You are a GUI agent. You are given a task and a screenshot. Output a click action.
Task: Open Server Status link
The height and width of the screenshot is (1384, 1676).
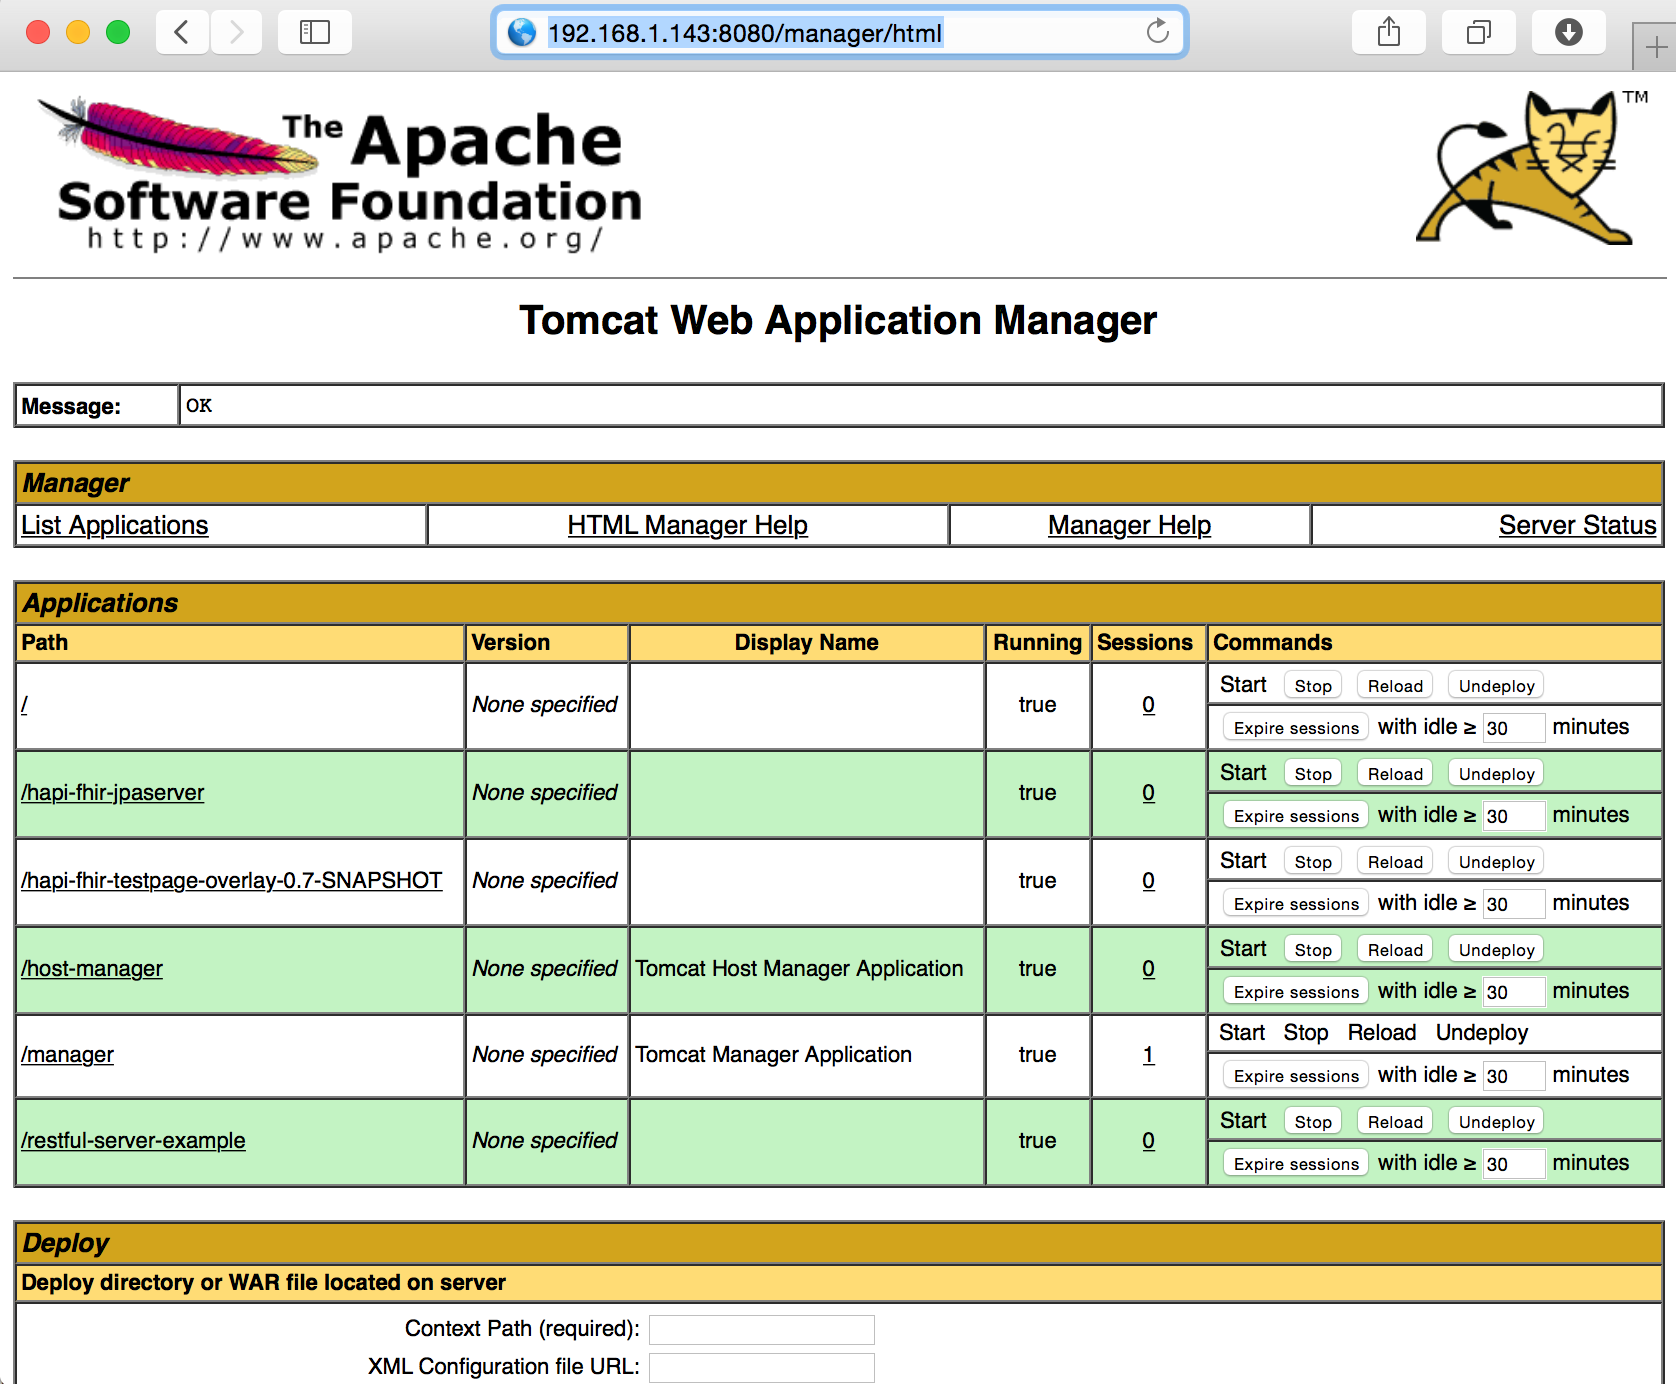(x=1578, y=525)
